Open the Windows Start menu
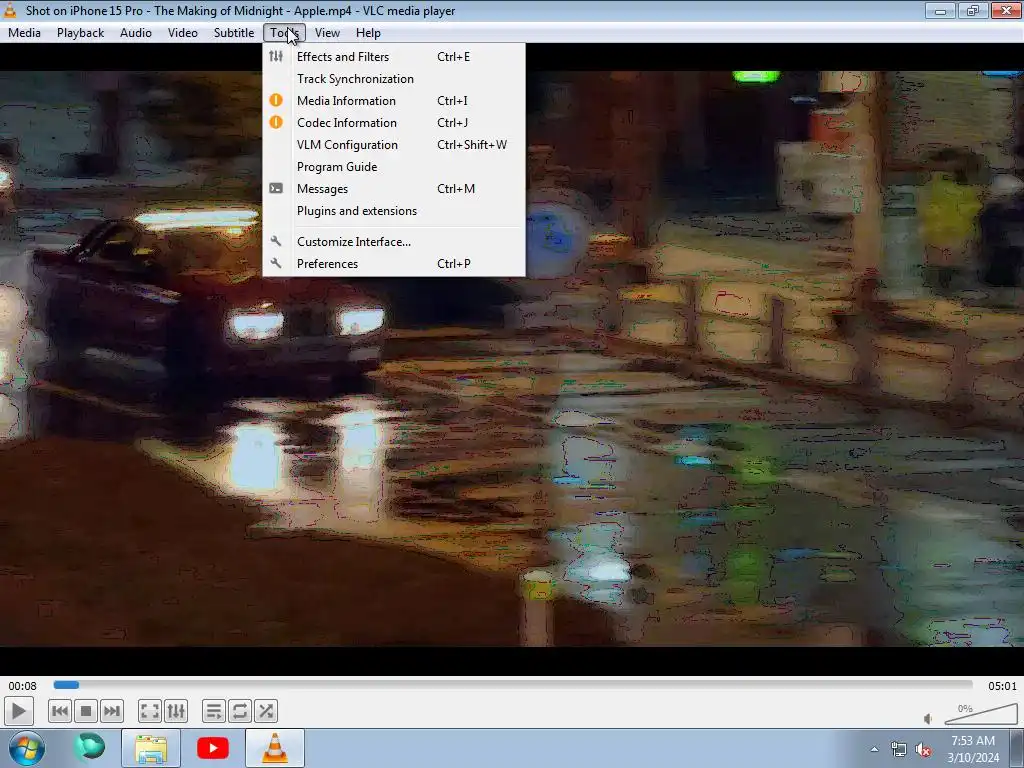 [x=27, y=748]
